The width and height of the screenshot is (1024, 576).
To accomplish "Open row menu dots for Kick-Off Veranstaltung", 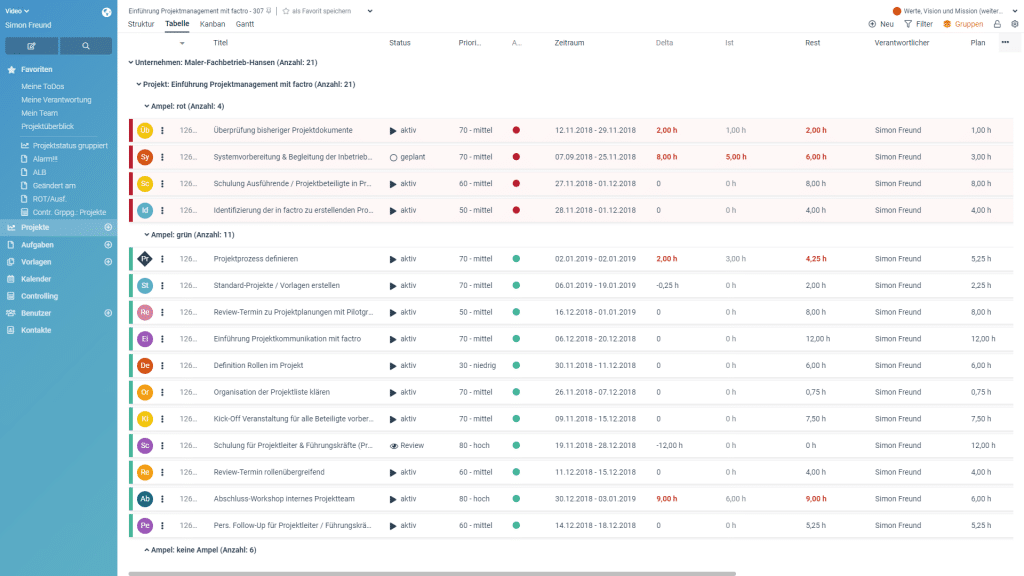I will click(x=163, y=419).
